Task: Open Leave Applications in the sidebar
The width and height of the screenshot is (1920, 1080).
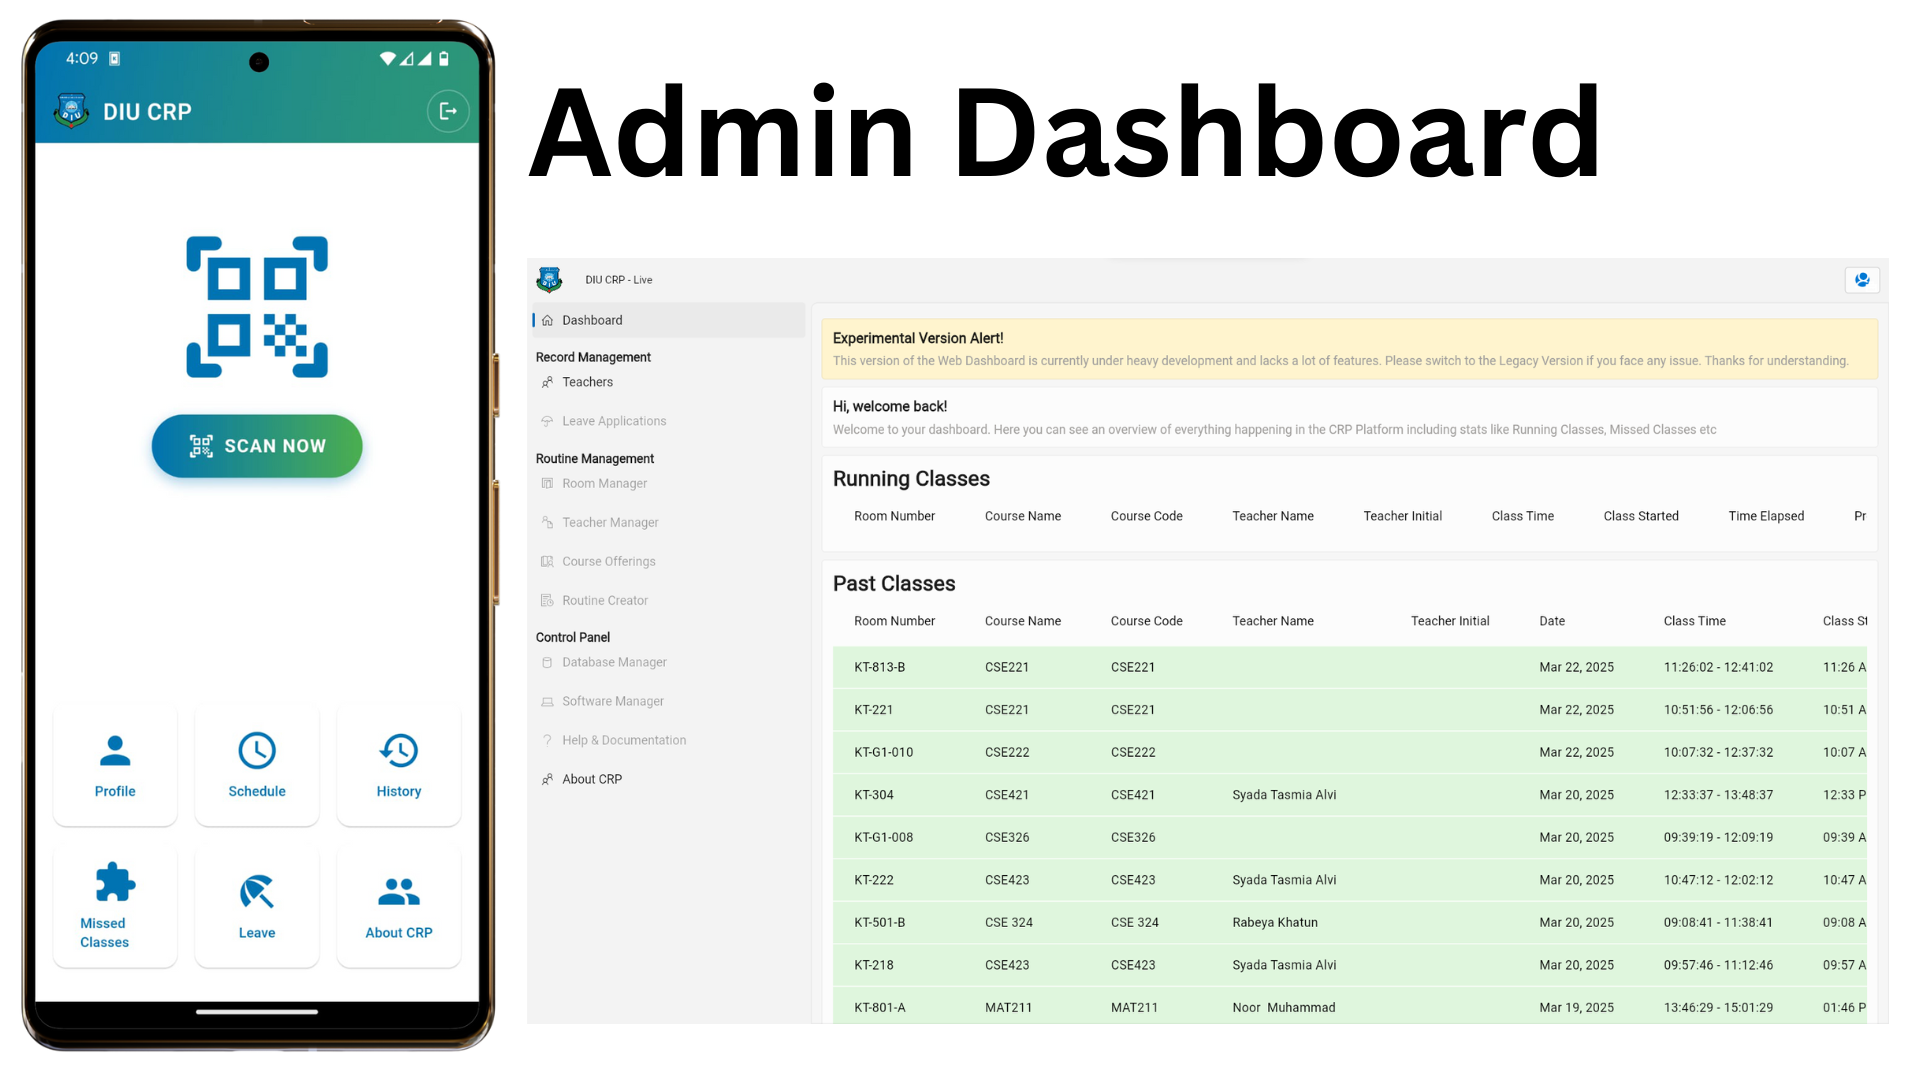Action: (x=613, y=421)
